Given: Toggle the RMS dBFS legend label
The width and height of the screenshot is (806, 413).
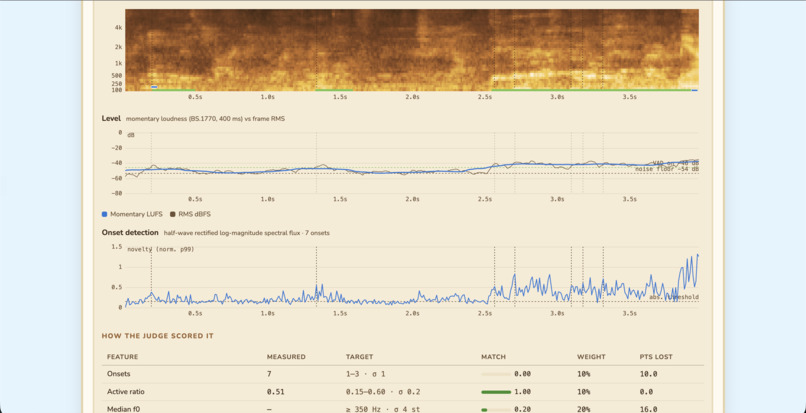Looking at the screenshot, I should coord(194,214).
